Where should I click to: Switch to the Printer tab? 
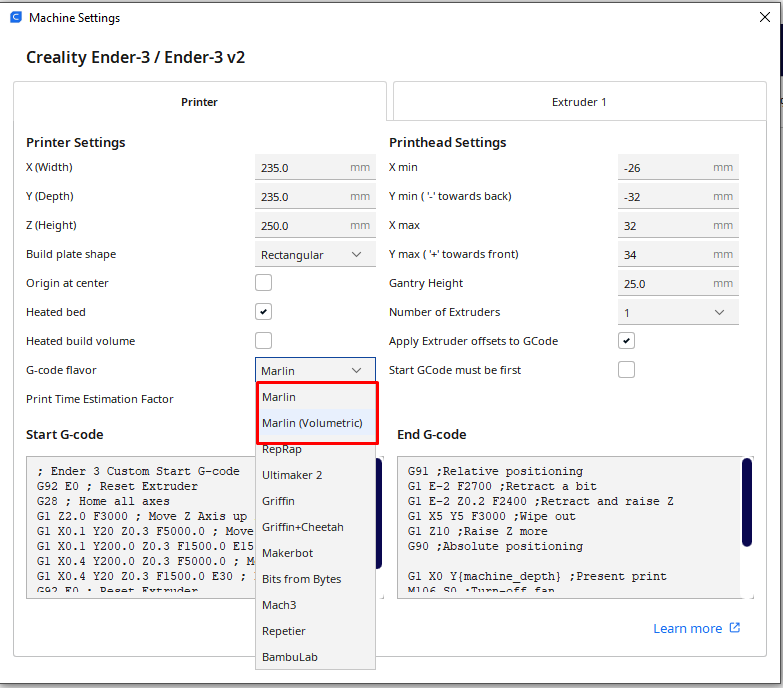pyautogui.click(x=199, y=102)
